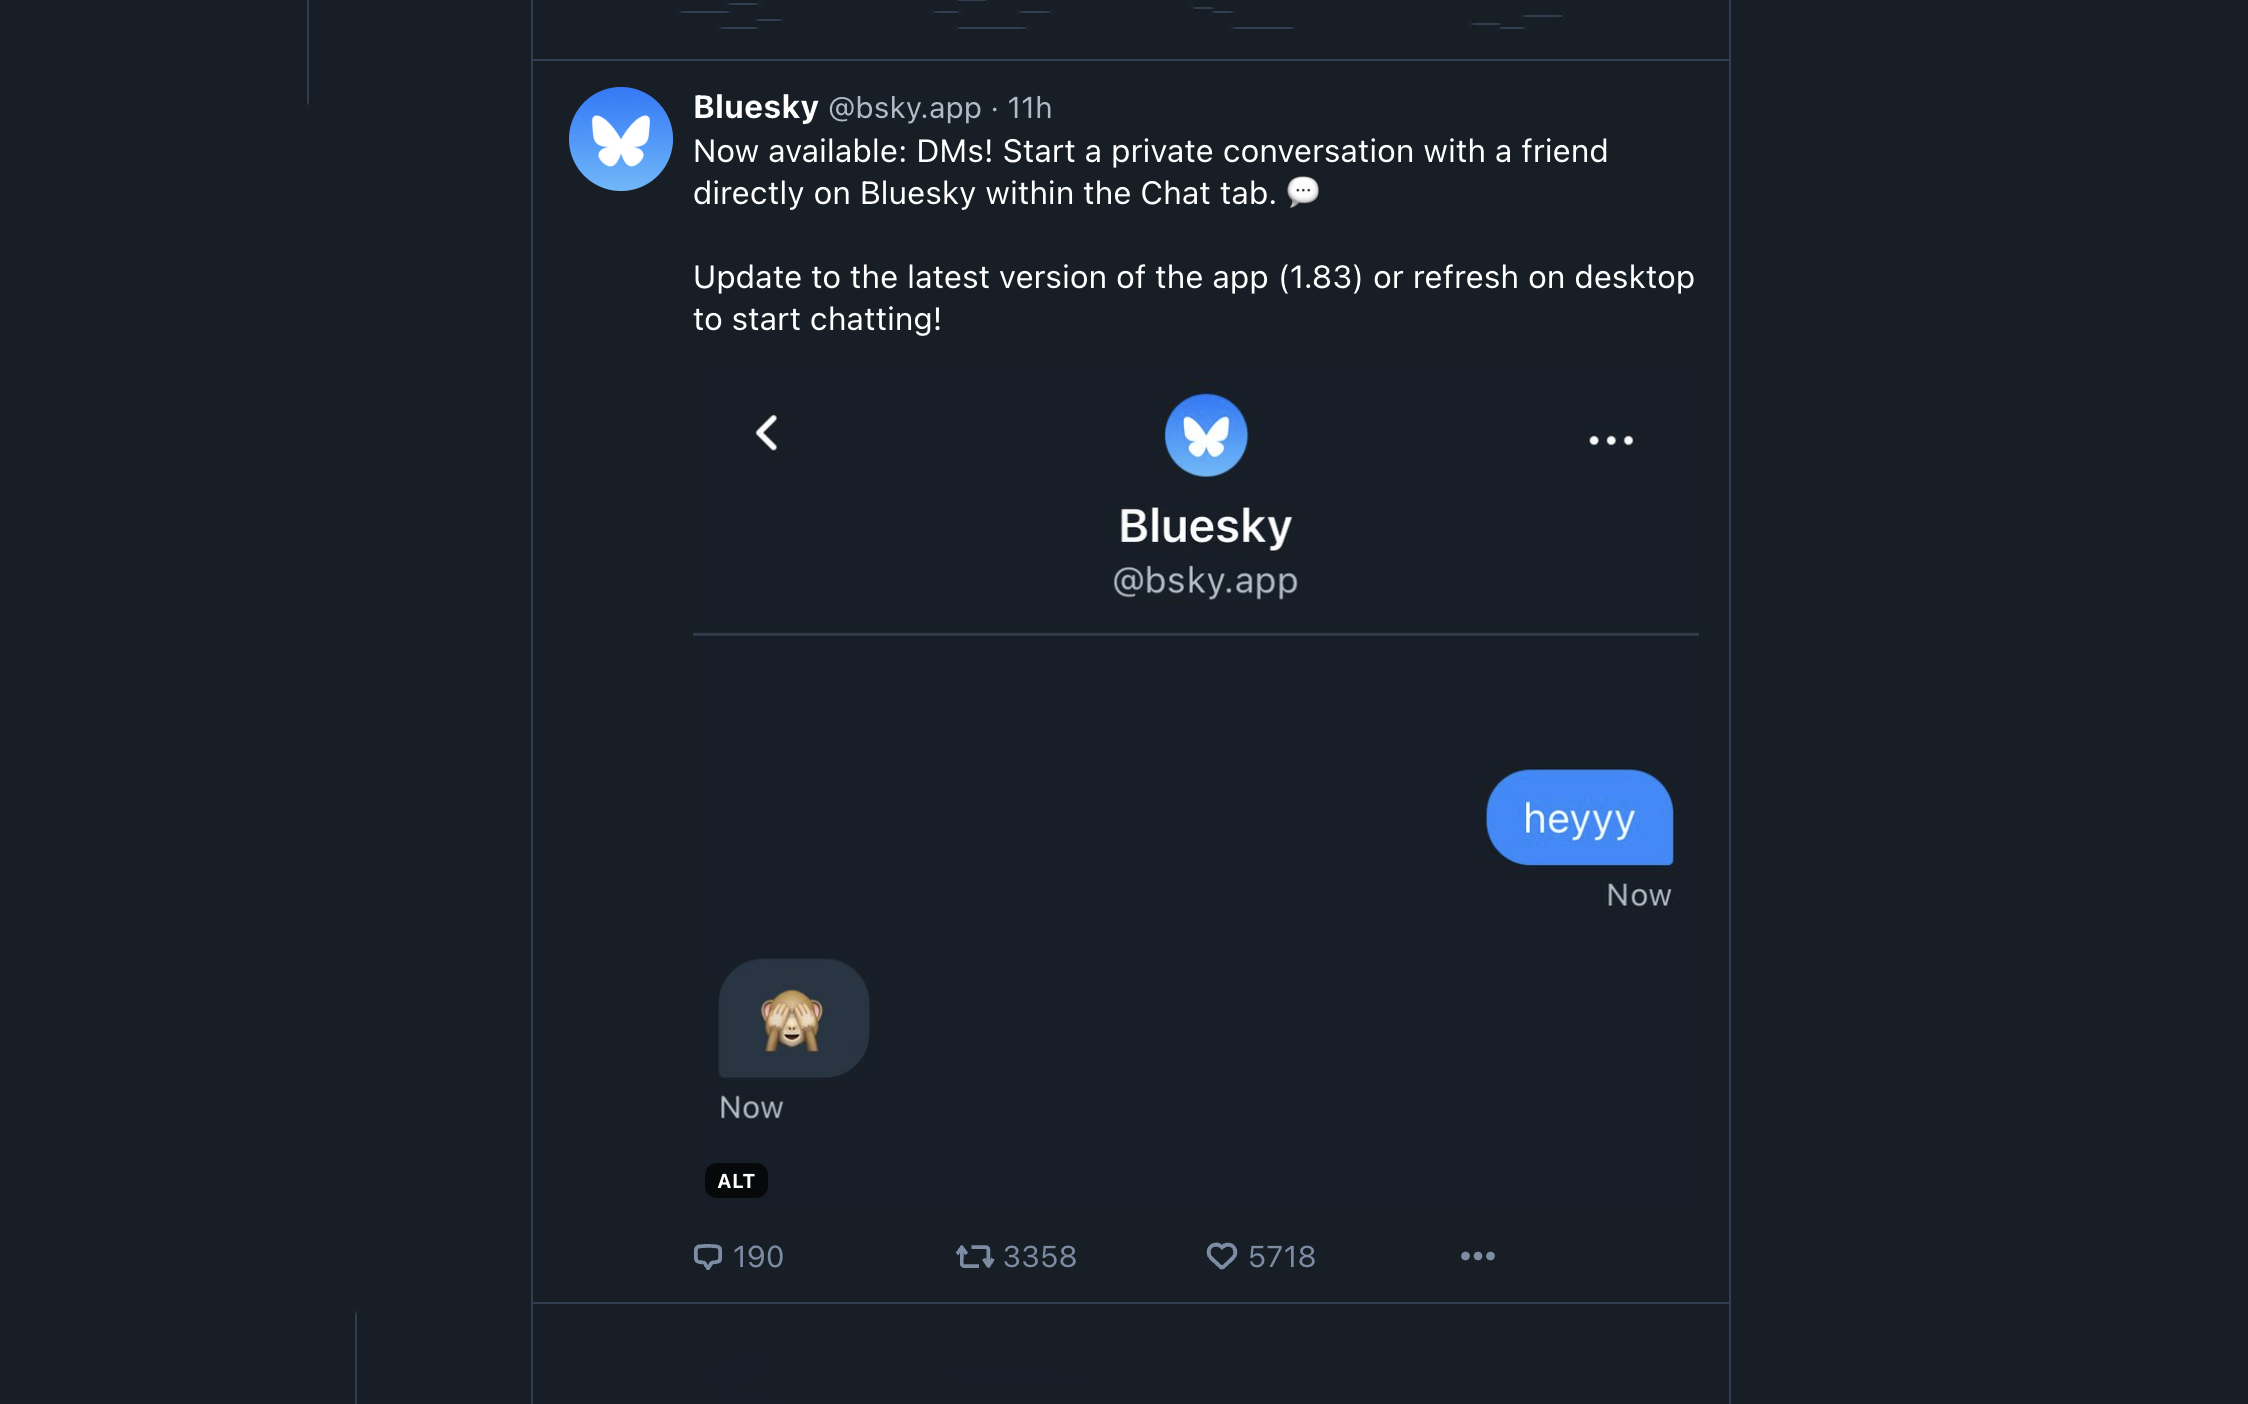Click the post author's butterfly avatar
Screen dimensions: 2248x1404
620,139
